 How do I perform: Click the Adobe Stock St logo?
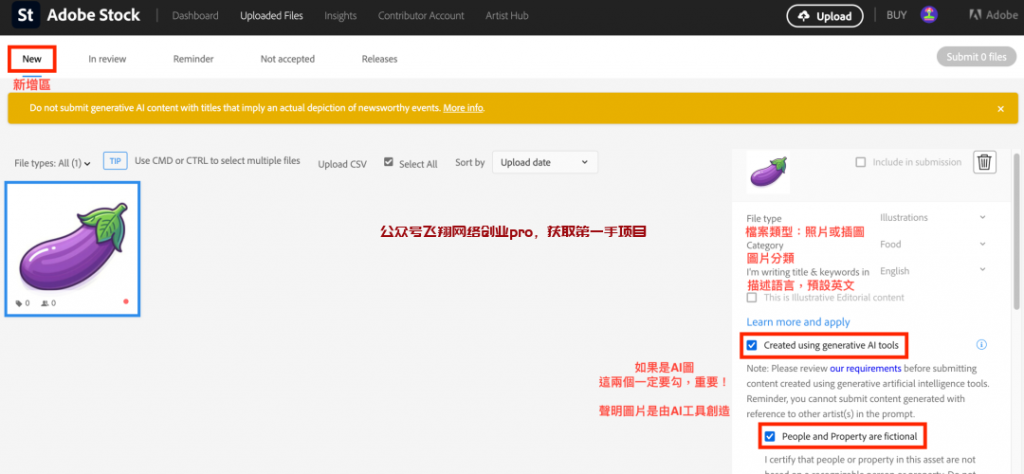click(x=25, y=15)
